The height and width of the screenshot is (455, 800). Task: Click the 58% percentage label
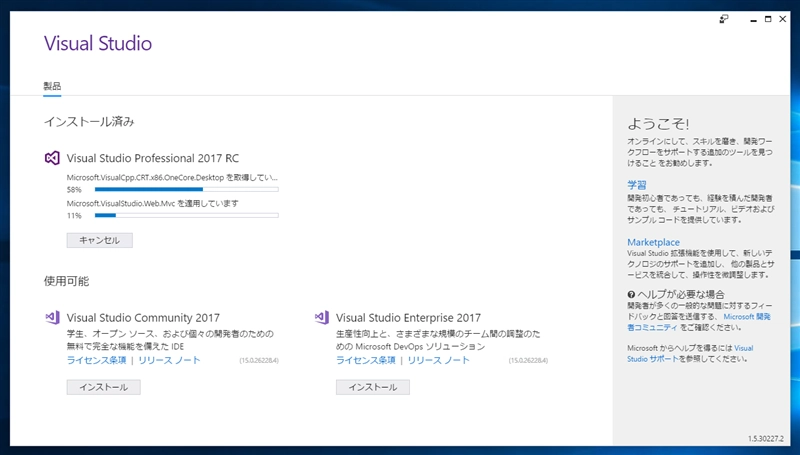[x=74, y=190]
